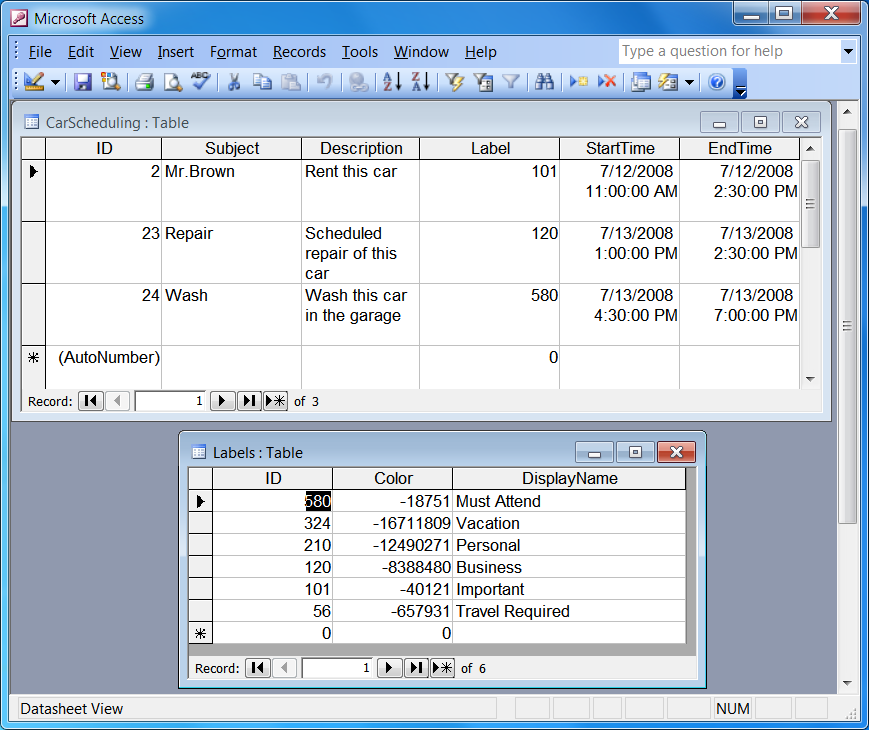The width and height of the screenshot is (869, 730).
Task: Click the Access app icon in title bar
Action: coord(19,18)
